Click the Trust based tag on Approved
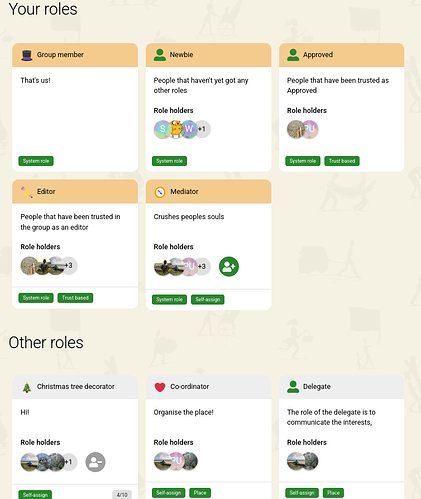The image size is (421, 499). (342, 161)
